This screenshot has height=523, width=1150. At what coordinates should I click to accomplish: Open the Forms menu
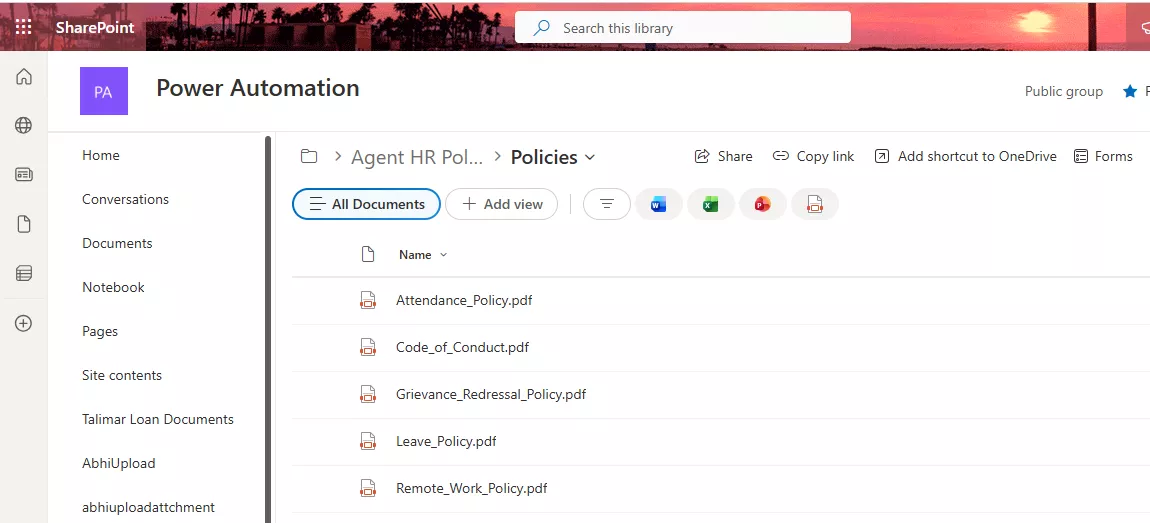[x=1103, y=156]
